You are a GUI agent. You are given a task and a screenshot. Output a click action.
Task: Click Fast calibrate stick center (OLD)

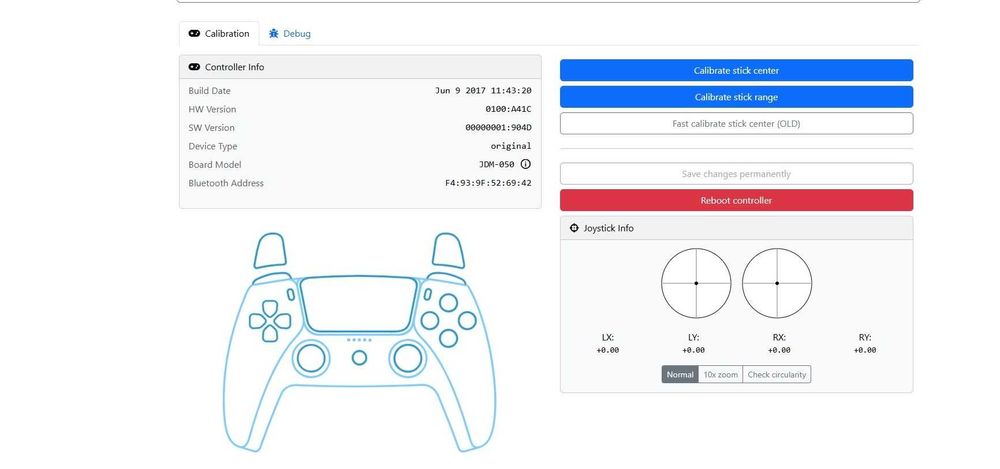click(737, 124)
